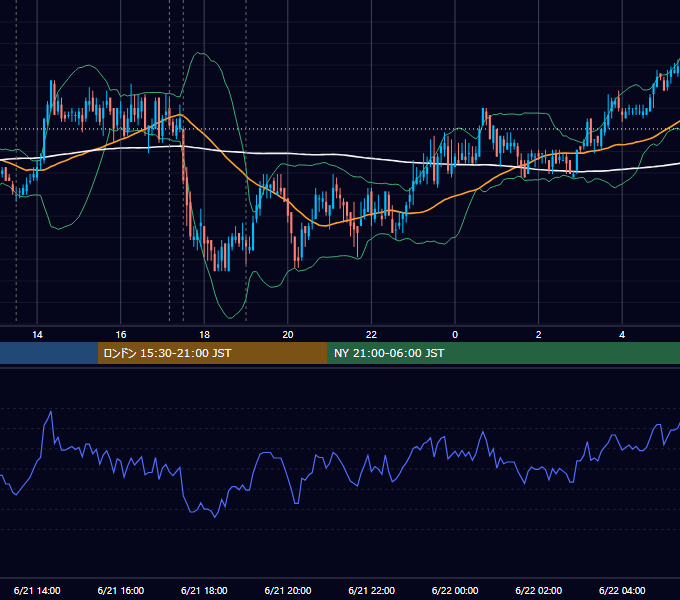Click the hour label 2 on time axis

point(539,335)
